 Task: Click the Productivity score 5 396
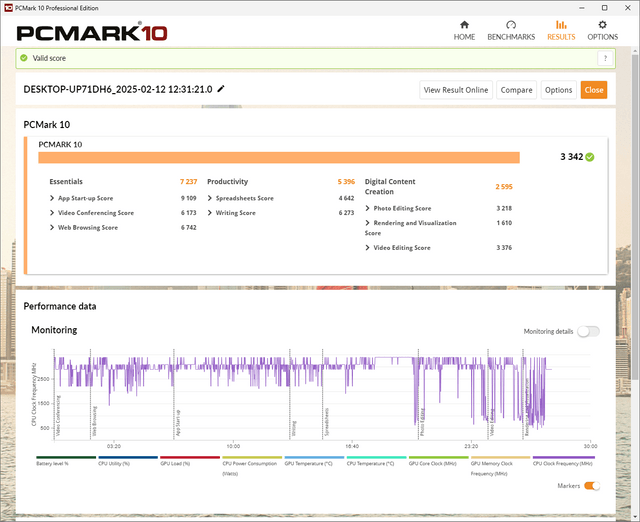[346, 182]
